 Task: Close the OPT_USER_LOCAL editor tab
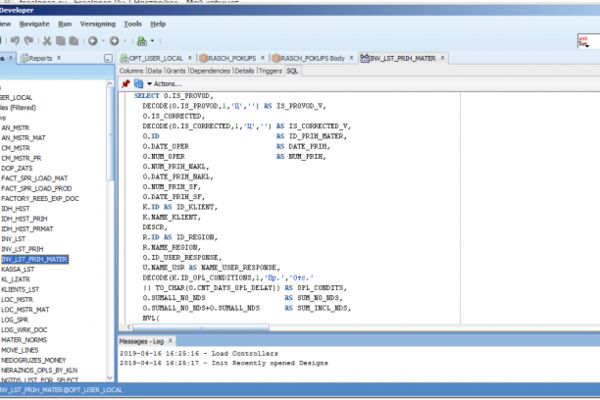[x=190, y=58]
